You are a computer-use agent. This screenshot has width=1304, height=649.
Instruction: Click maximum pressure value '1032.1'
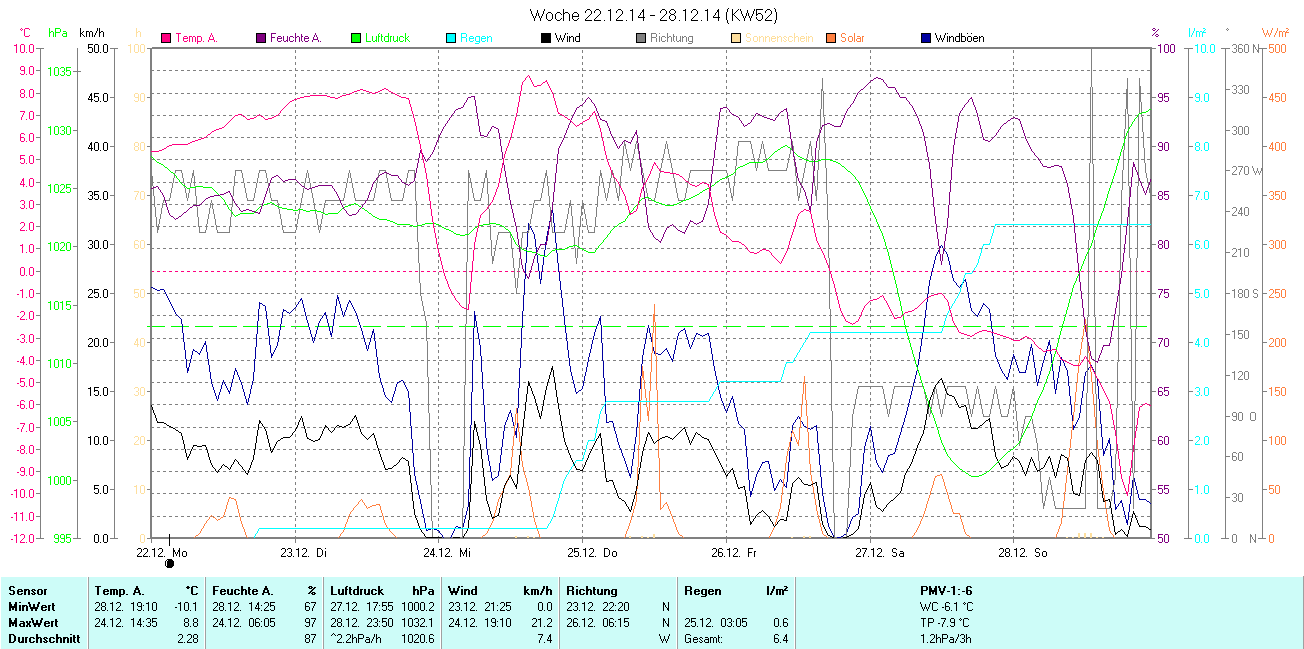click(x=418, y=623)
